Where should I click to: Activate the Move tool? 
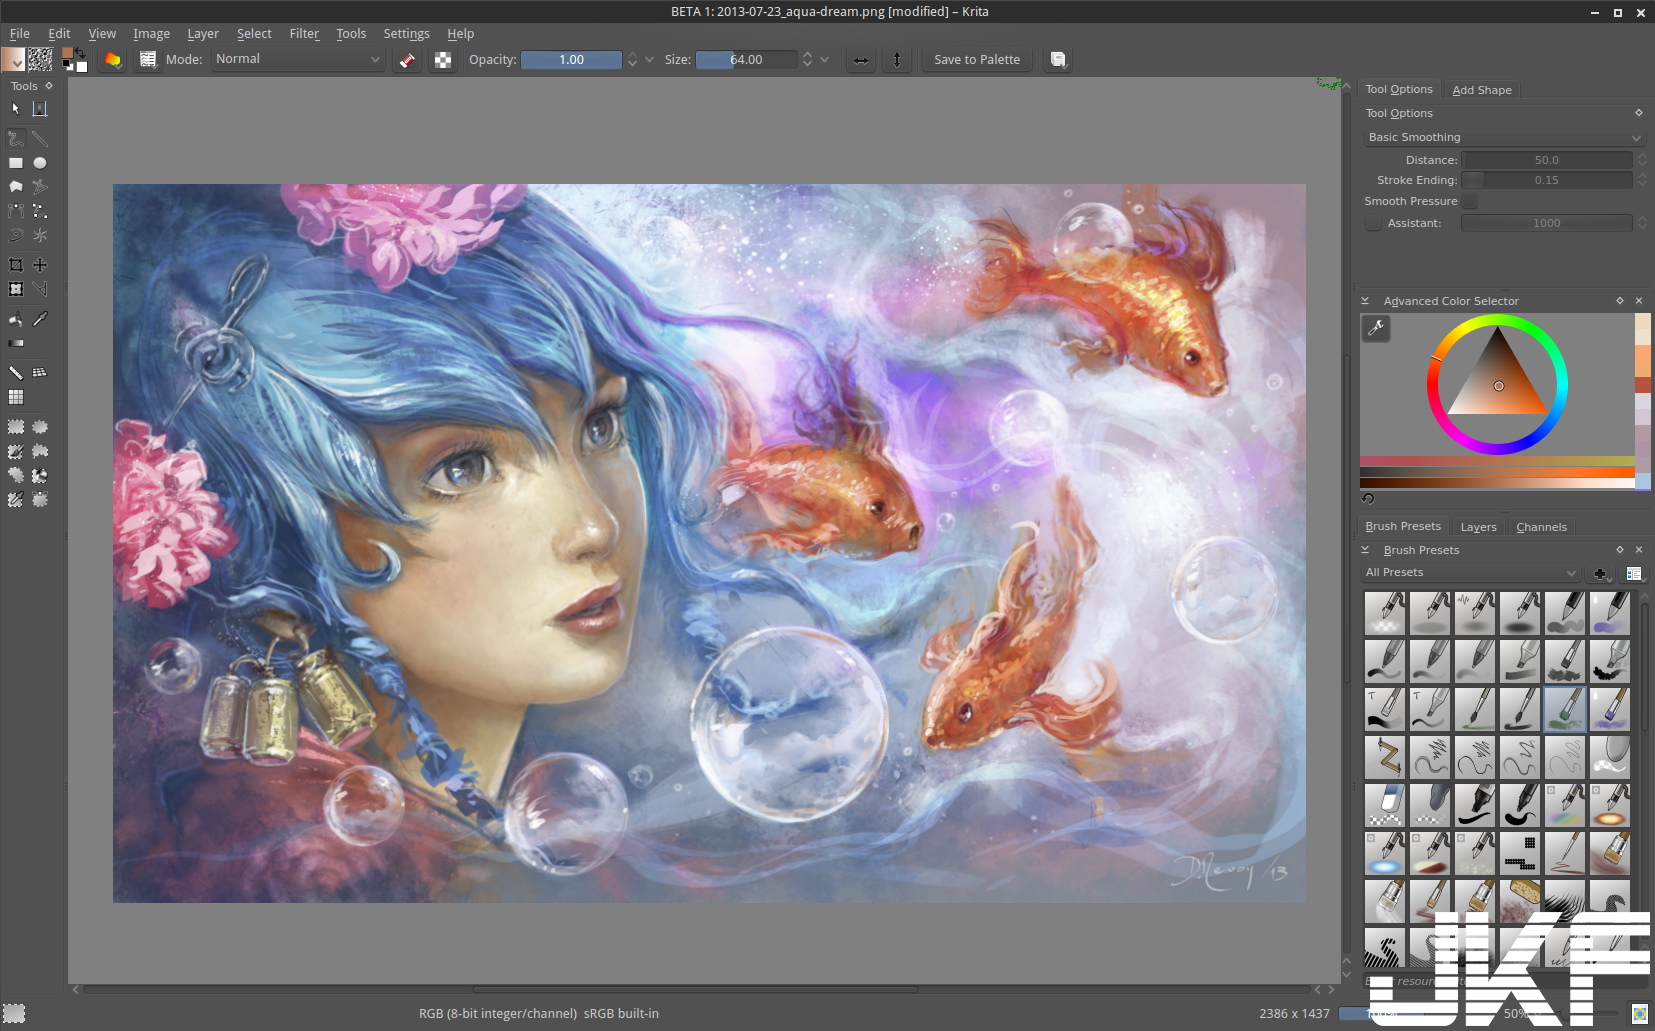coord(40,265)
